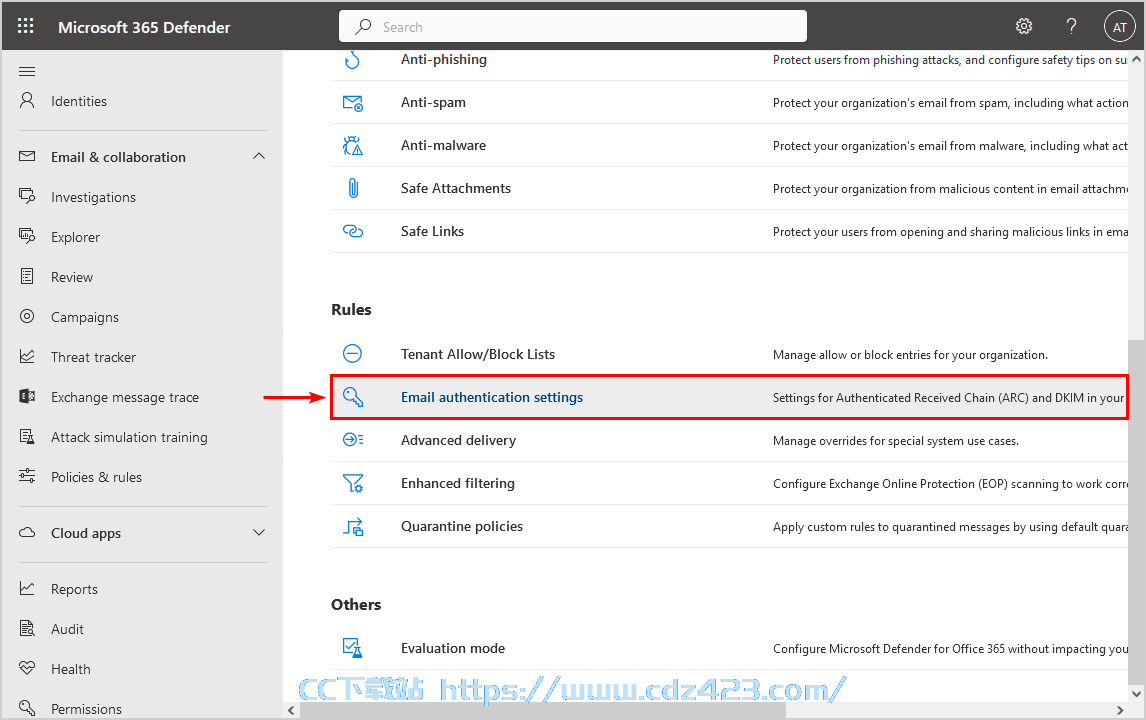The image size is (1146, 720).
Task: Collapse the navigation hamburger menu
Action: click(27, 71)
